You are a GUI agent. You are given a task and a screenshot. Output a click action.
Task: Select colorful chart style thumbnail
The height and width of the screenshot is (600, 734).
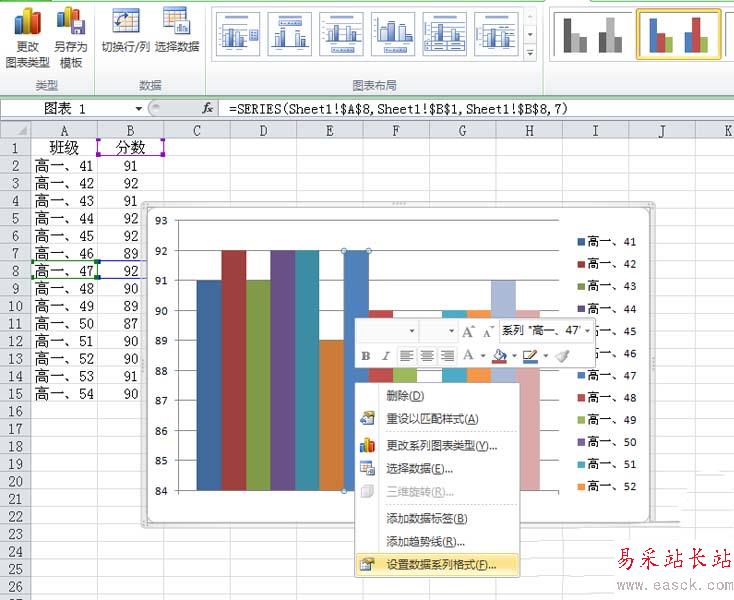(x=678, y=34)
